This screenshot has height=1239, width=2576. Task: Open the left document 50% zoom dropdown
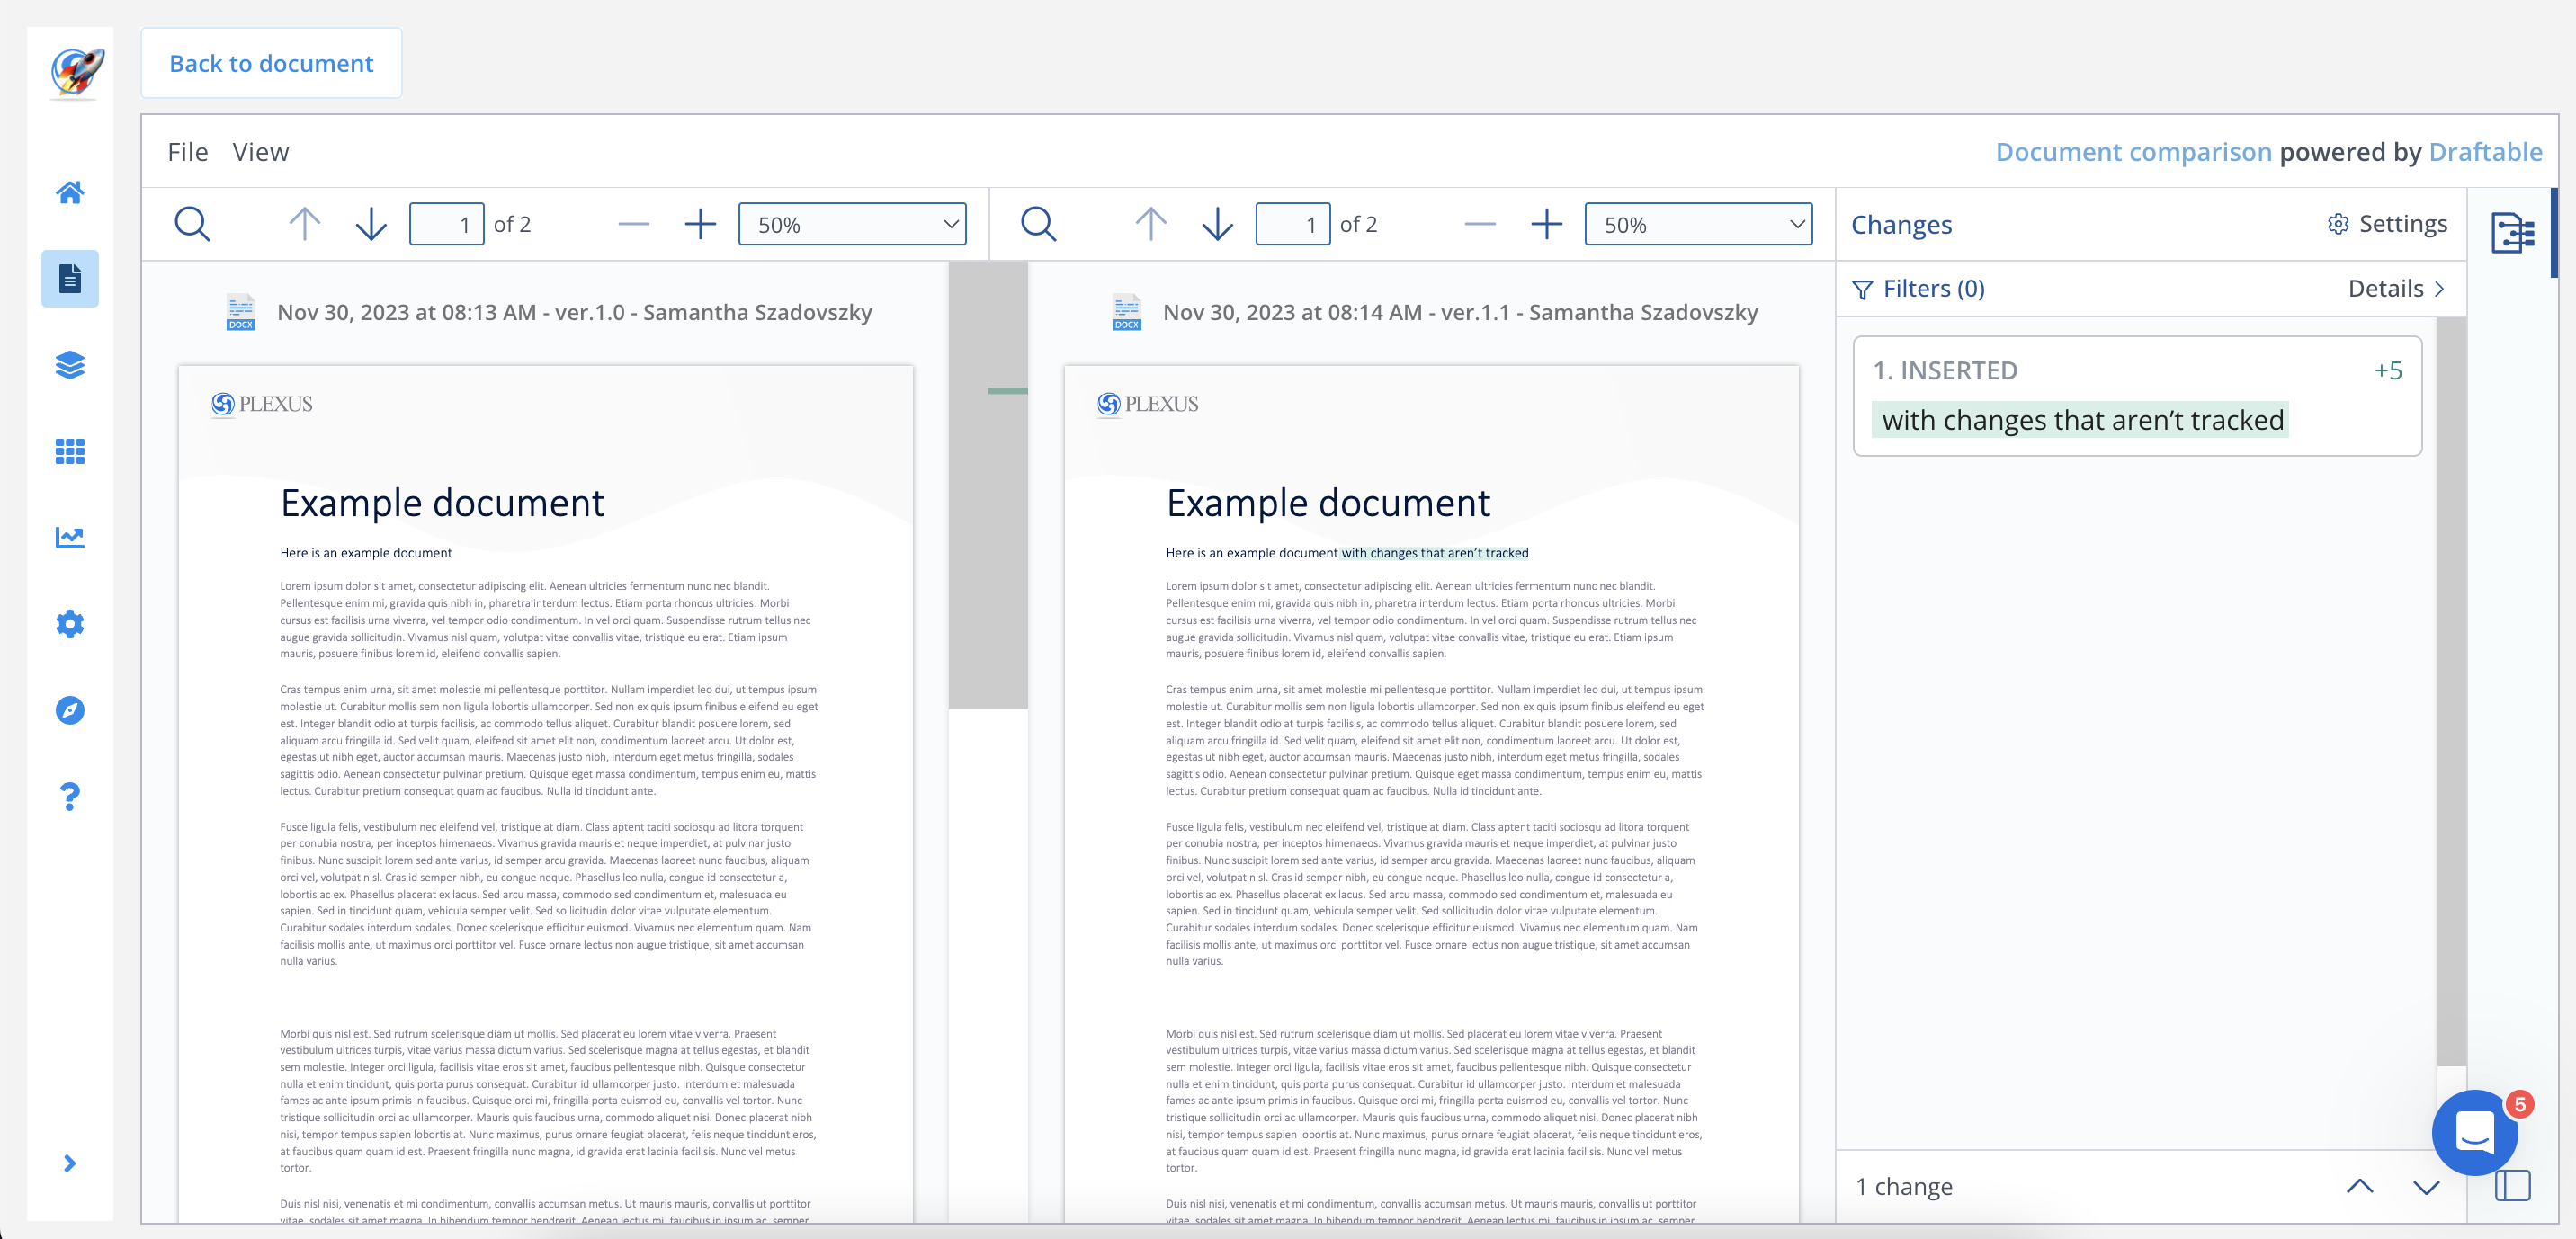click(x=852, y=224)
